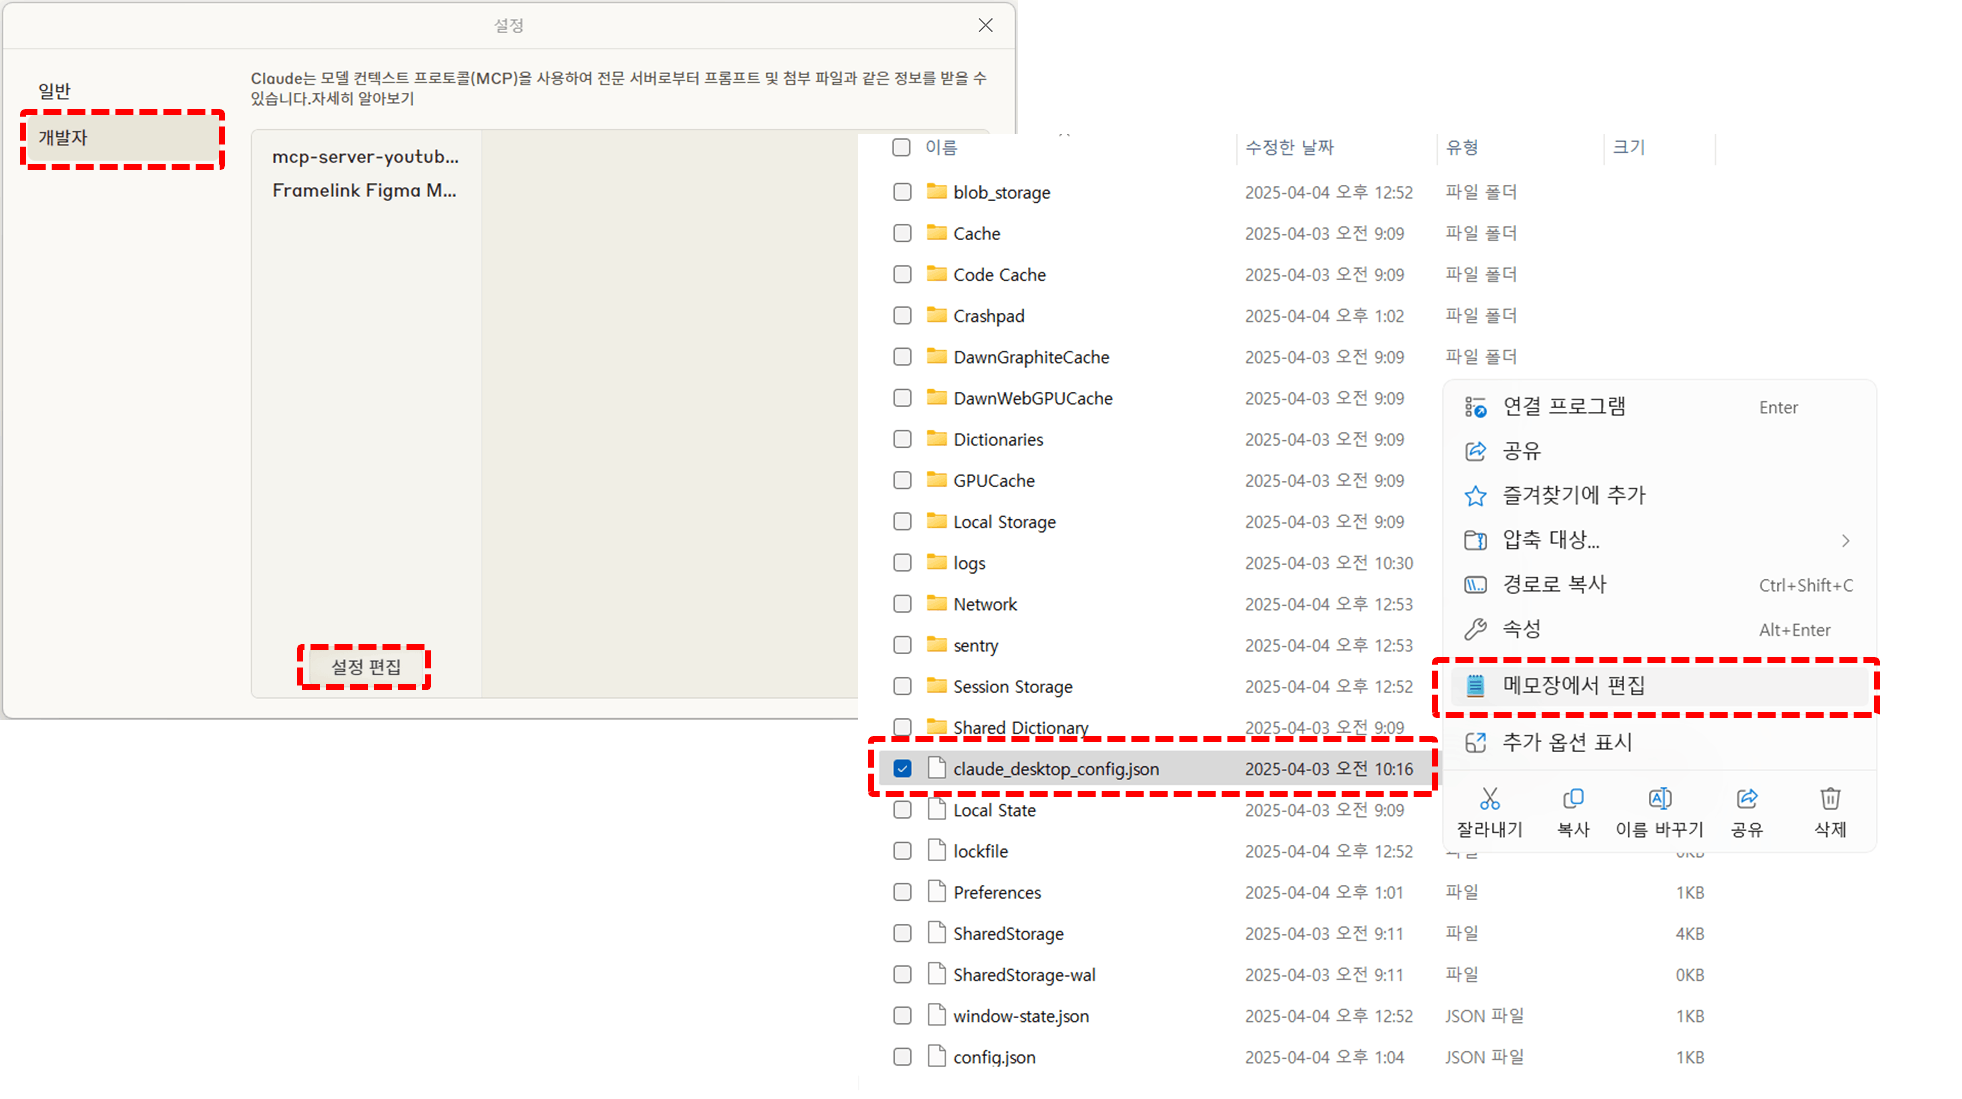This screenshot has height=1099, width=1962.
Task: Click the Rename icon in context menu
Action: (1659, 799)
